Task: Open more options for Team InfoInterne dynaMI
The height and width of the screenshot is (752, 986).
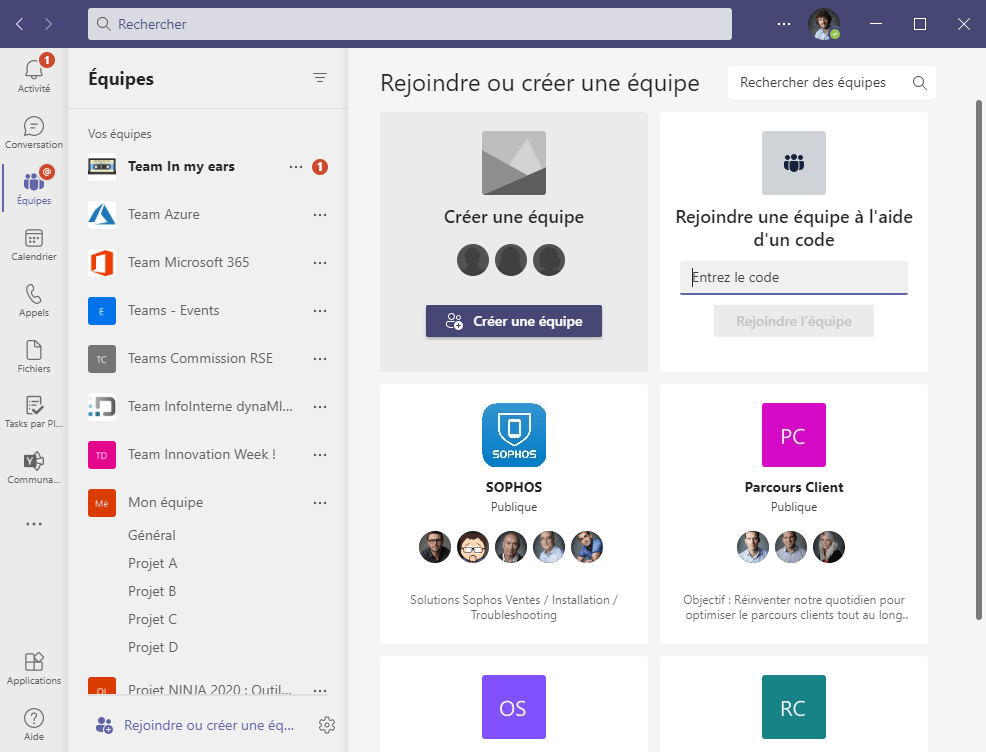Action: click(320, 407)
